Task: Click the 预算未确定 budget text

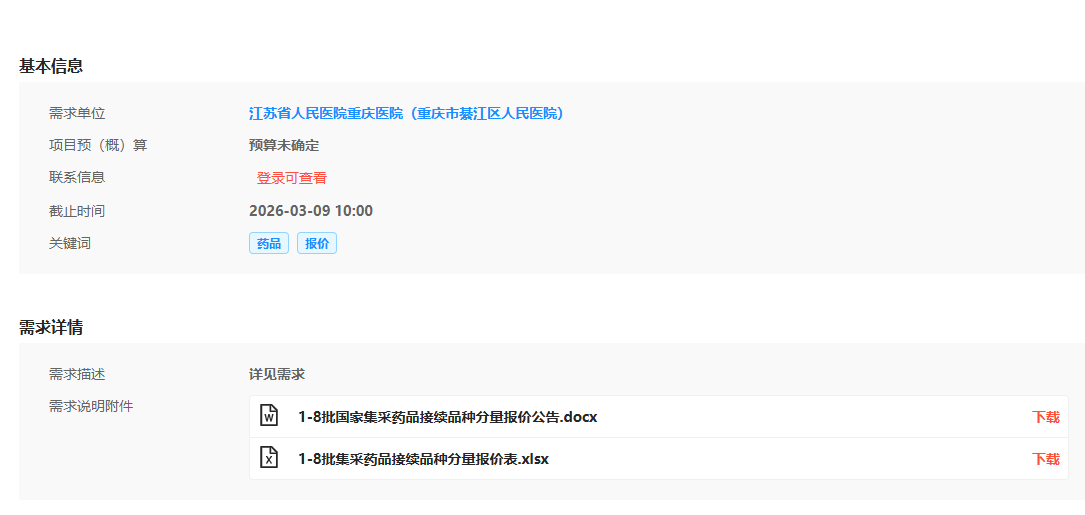Action: tap(284, 145)
